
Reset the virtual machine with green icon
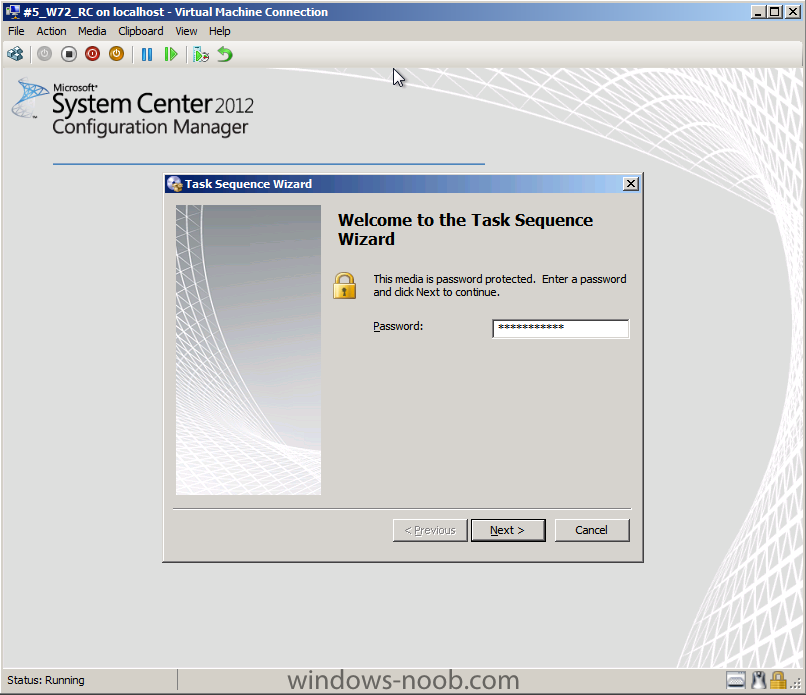pyautogui.click(x=171, y=54)
